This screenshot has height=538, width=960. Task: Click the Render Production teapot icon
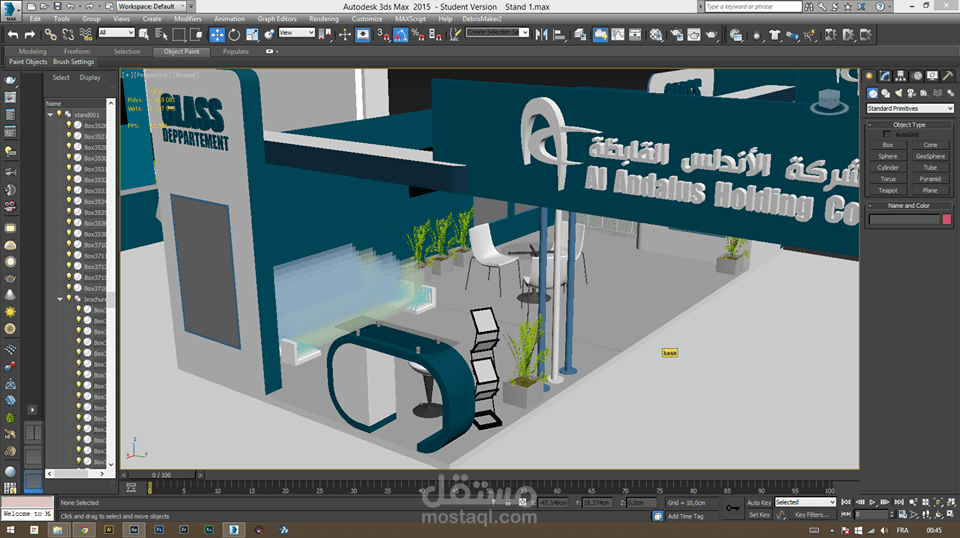[711, 35]
